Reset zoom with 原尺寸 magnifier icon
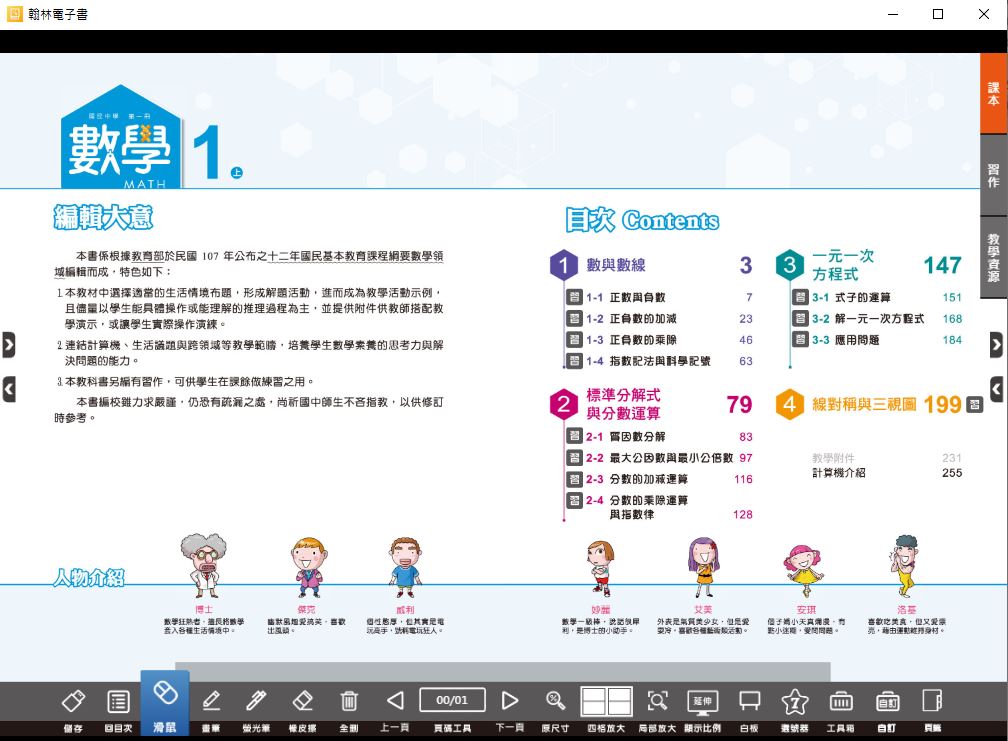This screenshot has width=1008, height=741. click(x=555, y=701)
